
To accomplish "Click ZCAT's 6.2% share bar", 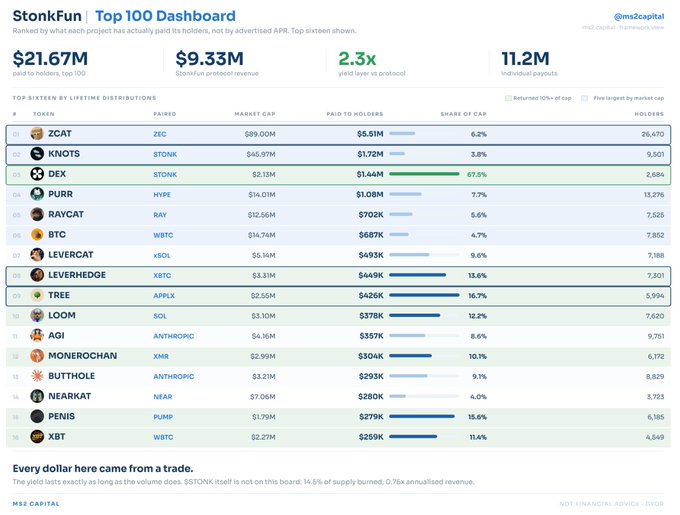I will click(x=402, y=134).
